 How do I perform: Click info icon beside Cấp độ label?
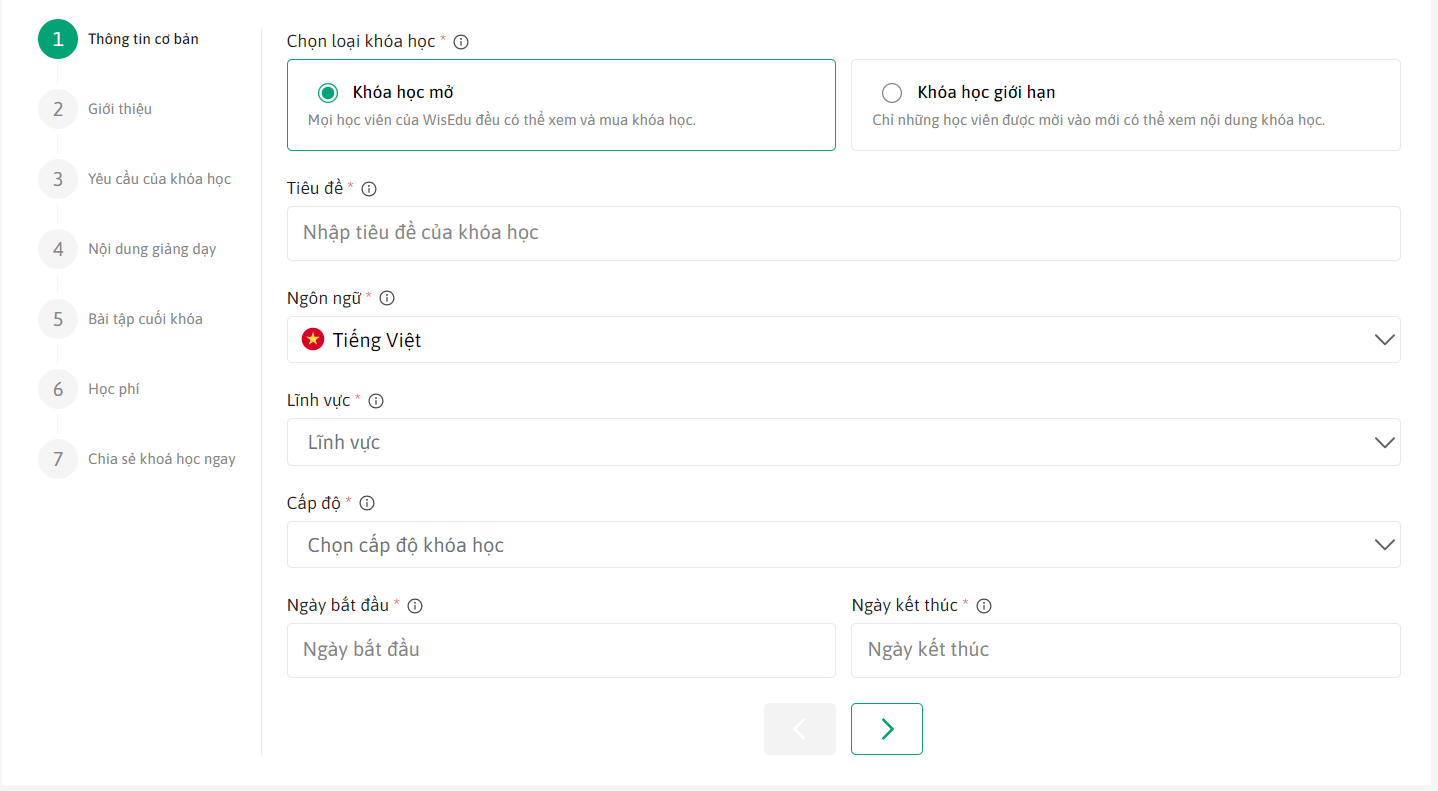click(367, 503)
